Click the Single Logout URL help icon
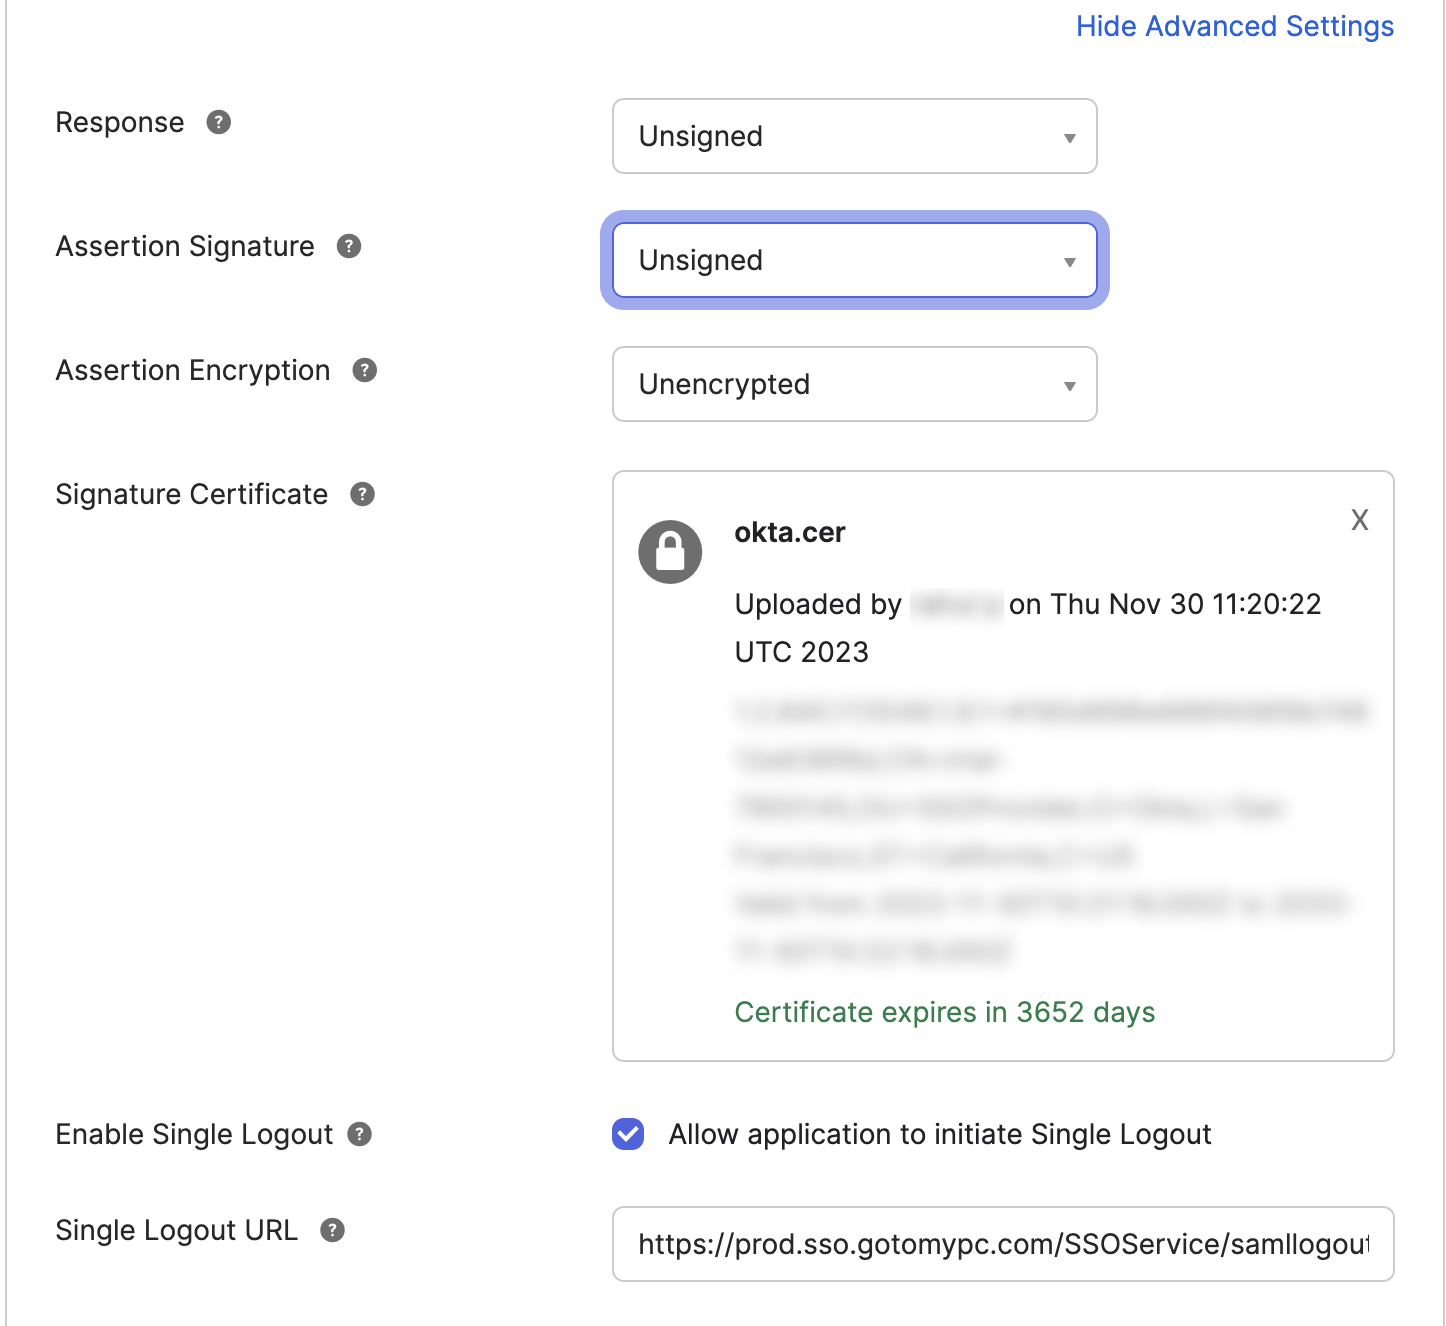Image resolution: width=1446 pixels, height=1326 pixels. [x=332, y=1230]
